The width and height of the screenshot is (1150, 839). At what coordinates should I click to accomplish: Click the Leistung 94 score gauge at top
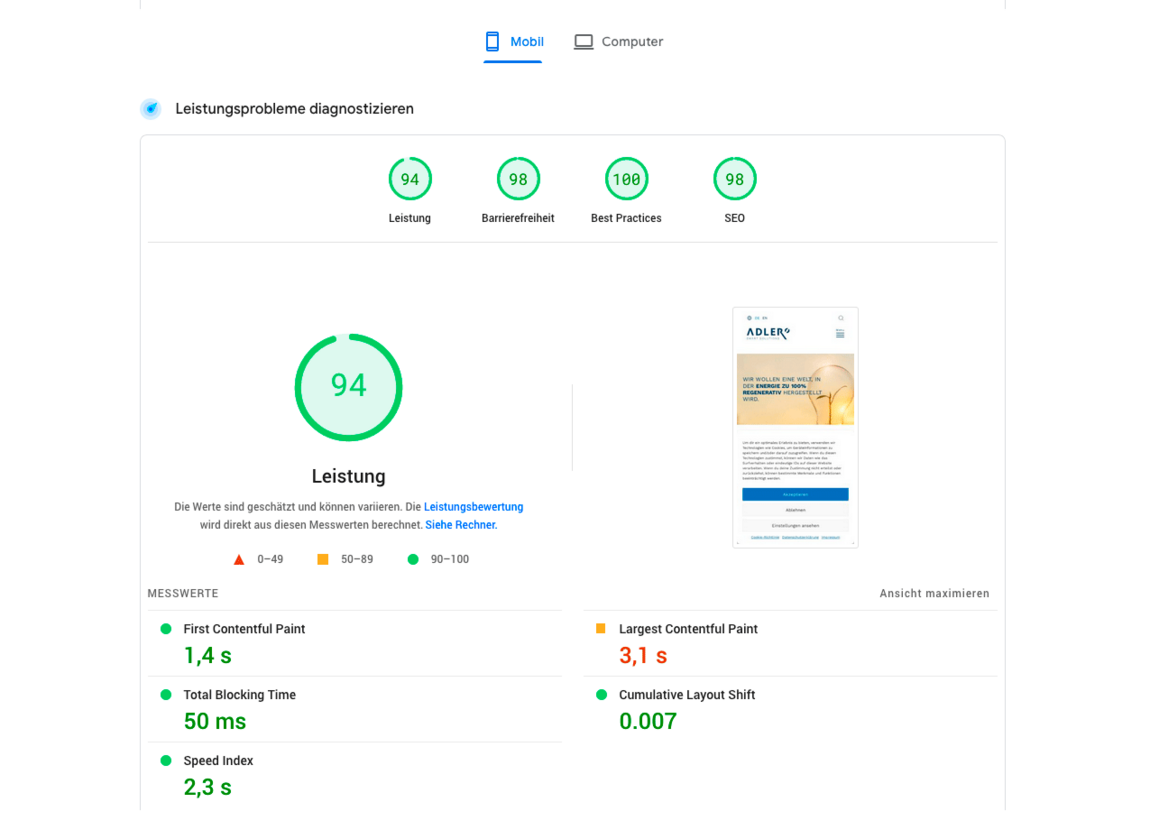pos(410,179)
